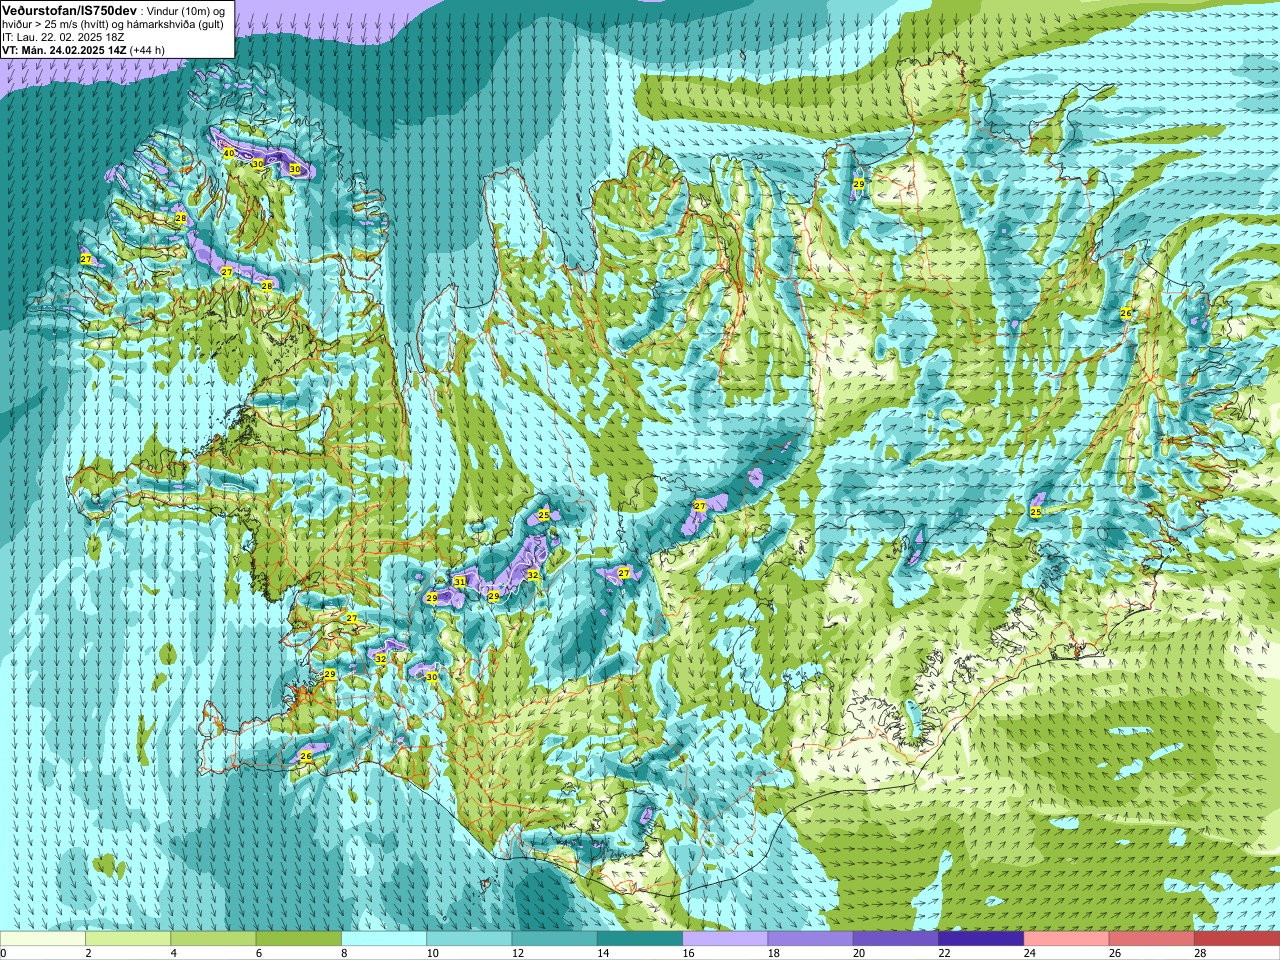Select the 12–14 m/s teal legend swatch
This screenshot has height=960, width=1280.
[555, 939]
